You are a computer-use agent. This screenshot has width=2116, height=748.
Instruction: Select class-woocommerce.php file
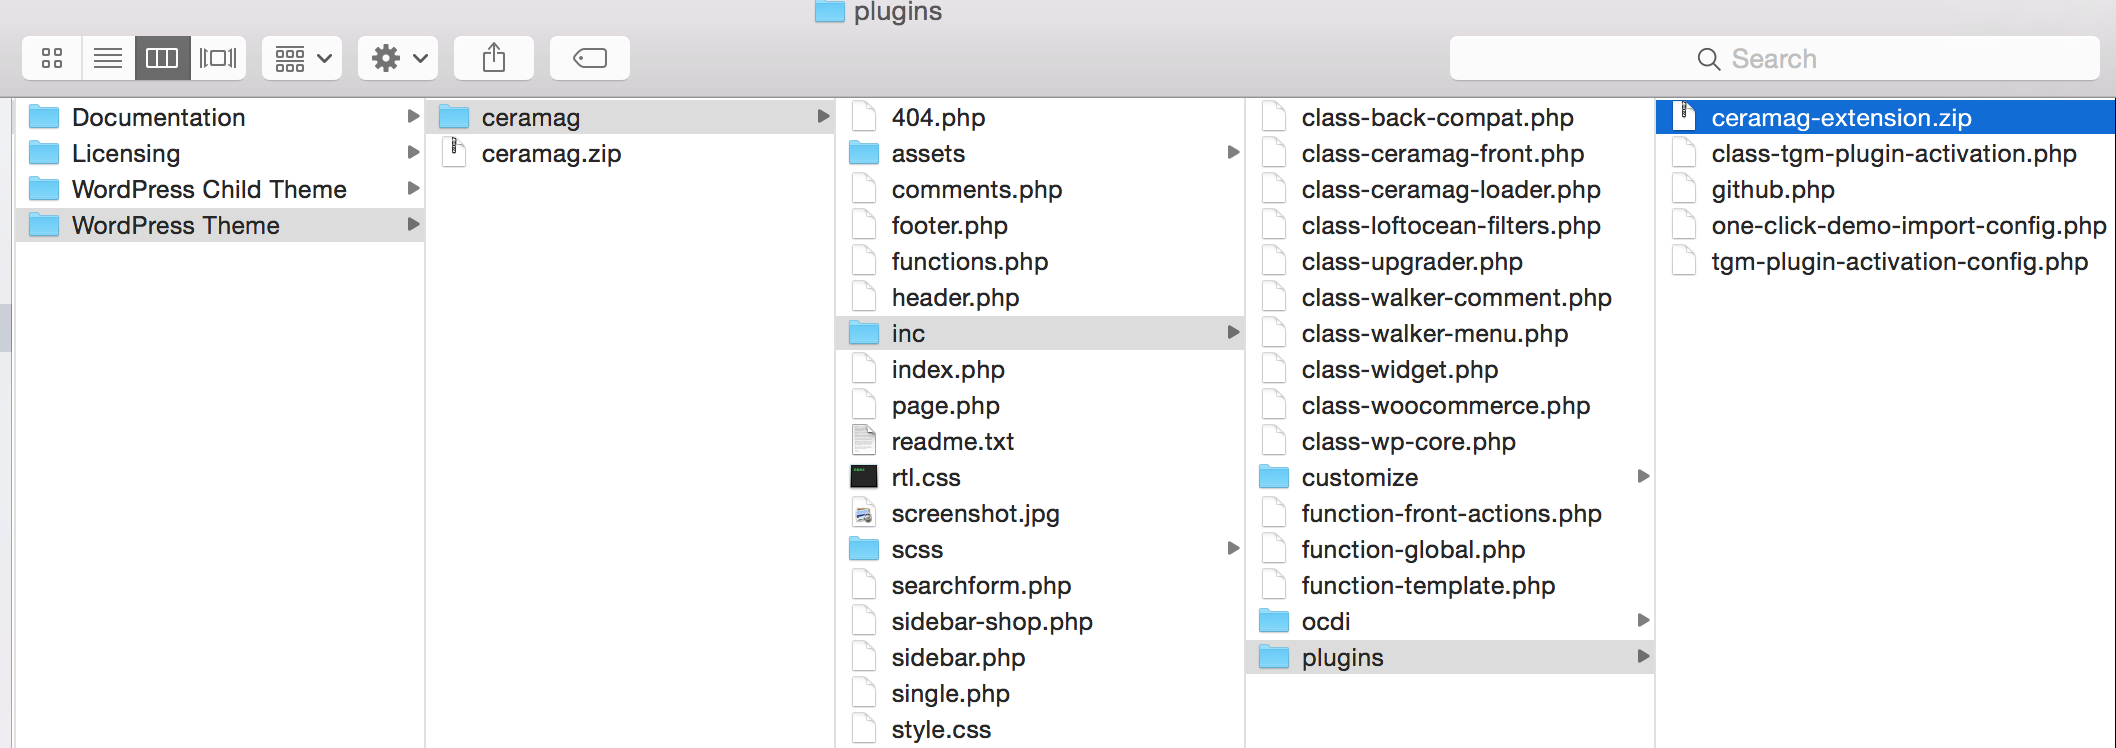[x=1449, y=405]
